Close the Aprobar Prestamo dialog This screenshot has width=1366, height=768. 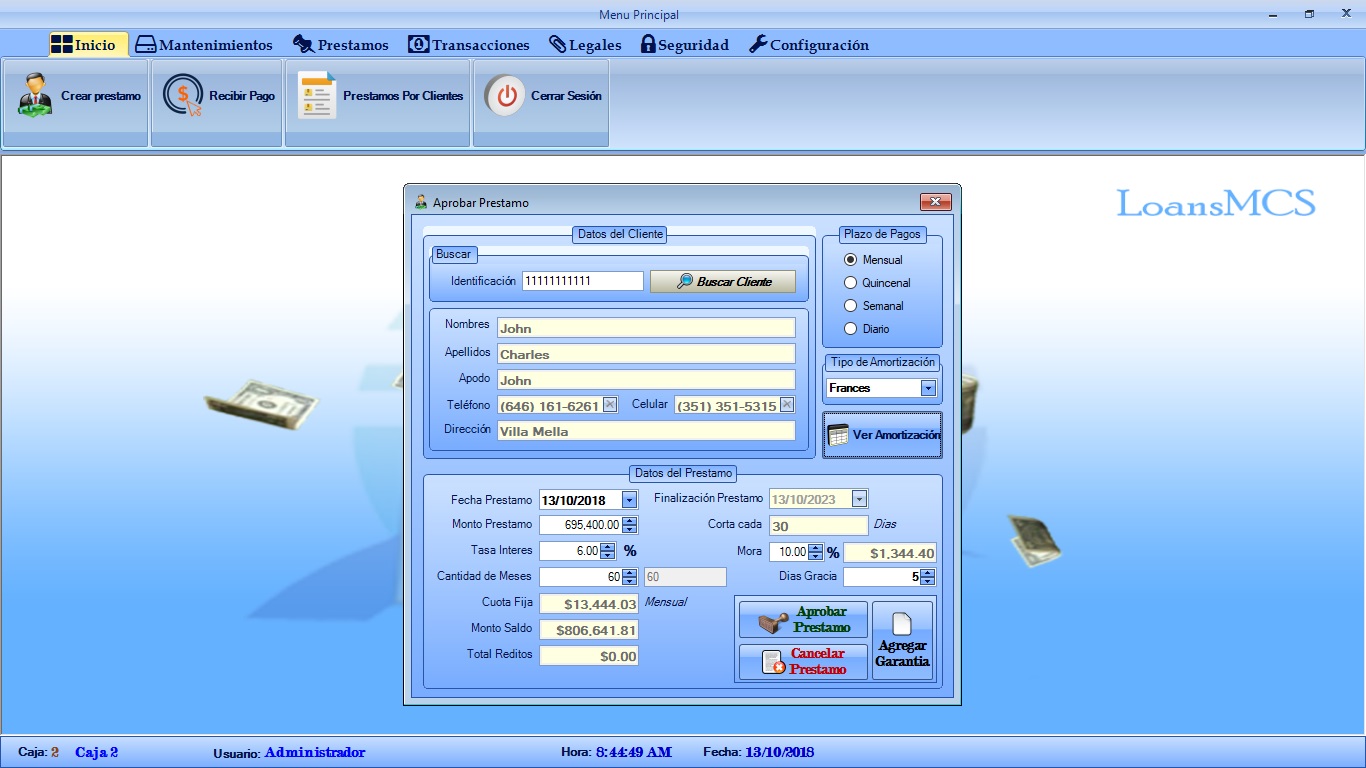point(935,202)
